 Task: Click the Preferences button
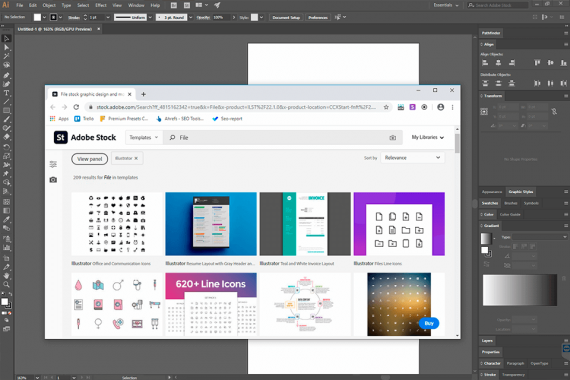point(318,17)
